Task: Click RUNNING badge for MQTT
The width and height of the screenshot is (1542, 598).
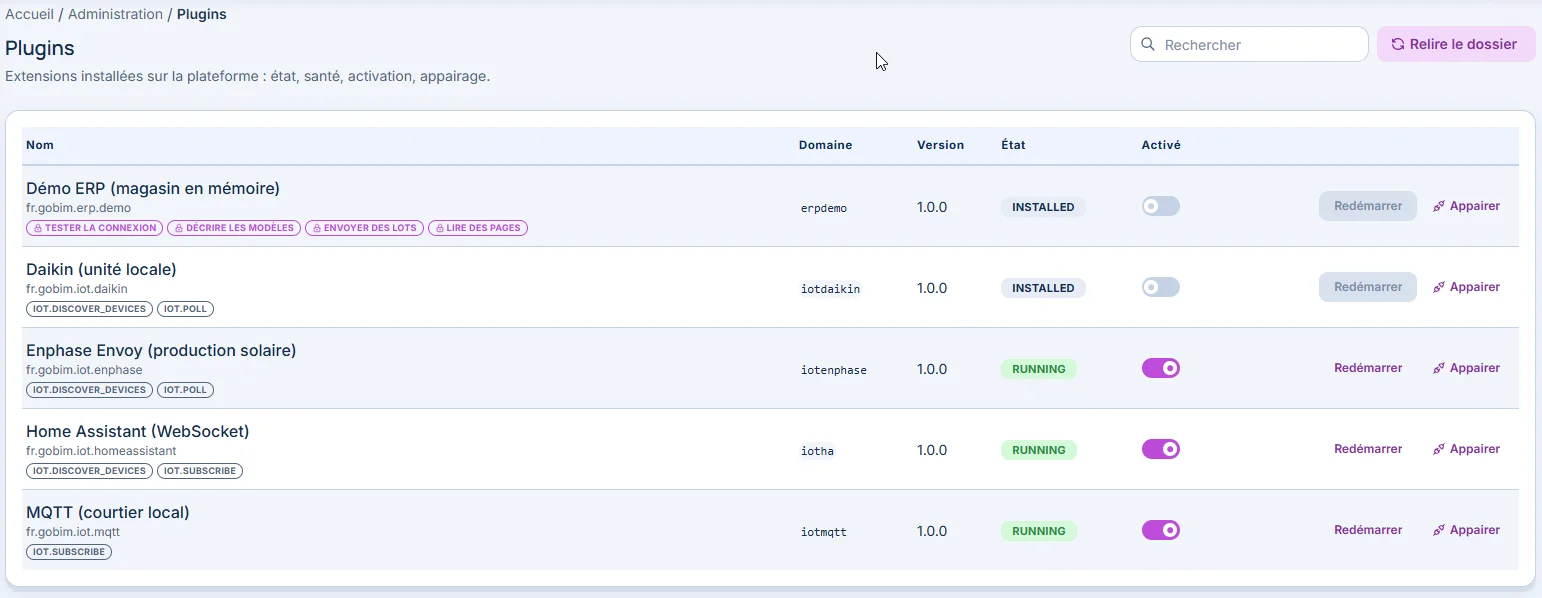Action: [x=1039, y=531]
